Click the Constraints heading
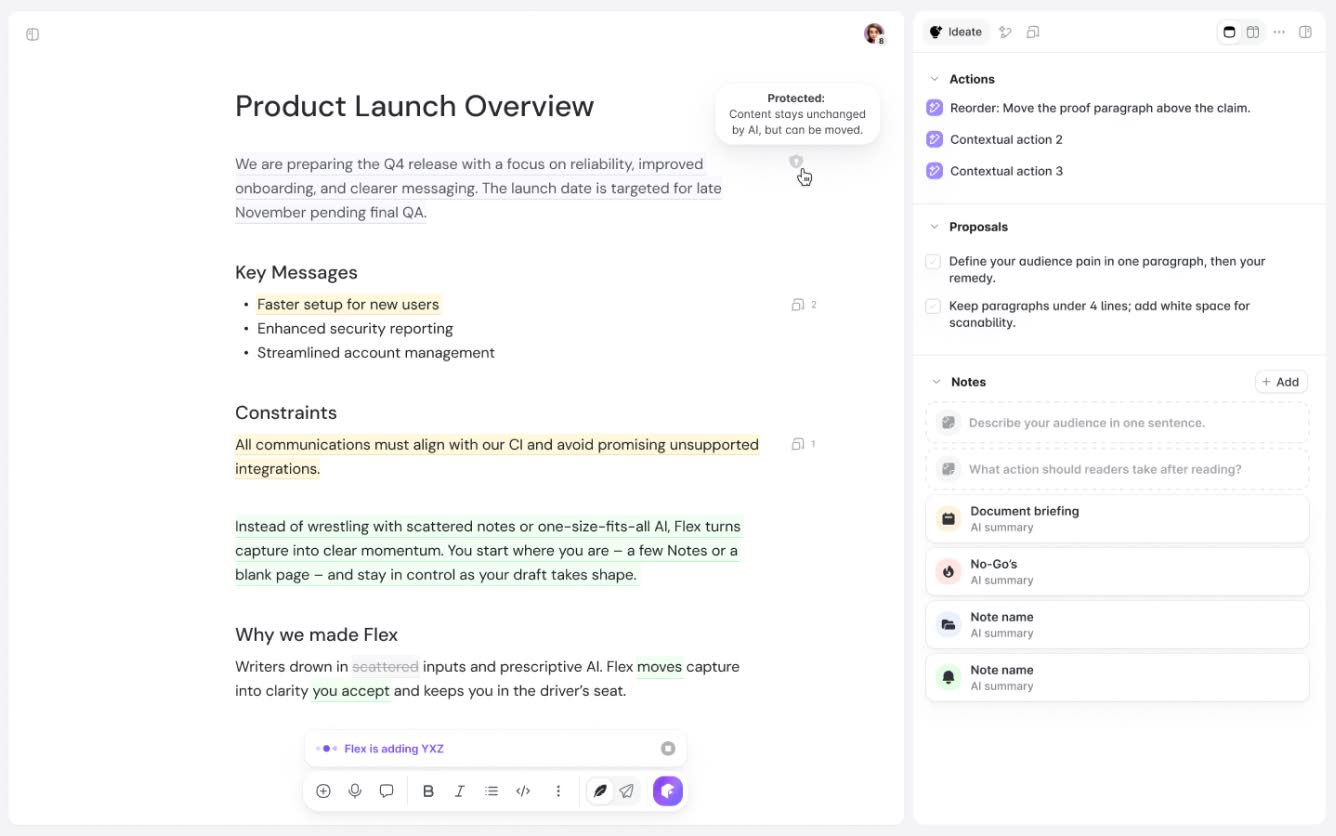 [286, 413]
